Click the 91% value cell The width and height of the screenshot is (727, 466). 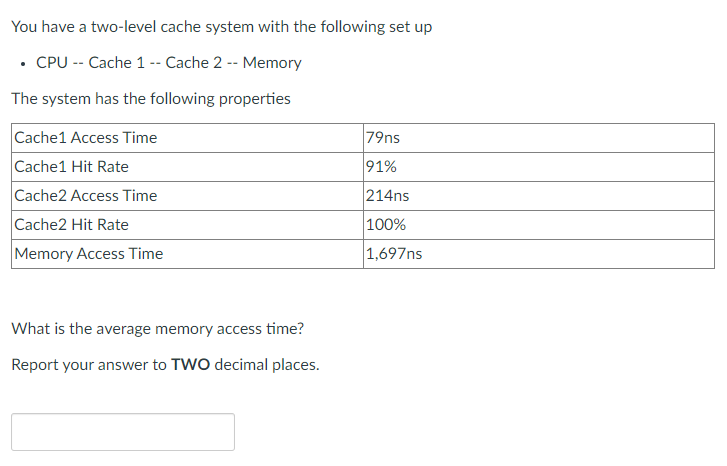539,167
